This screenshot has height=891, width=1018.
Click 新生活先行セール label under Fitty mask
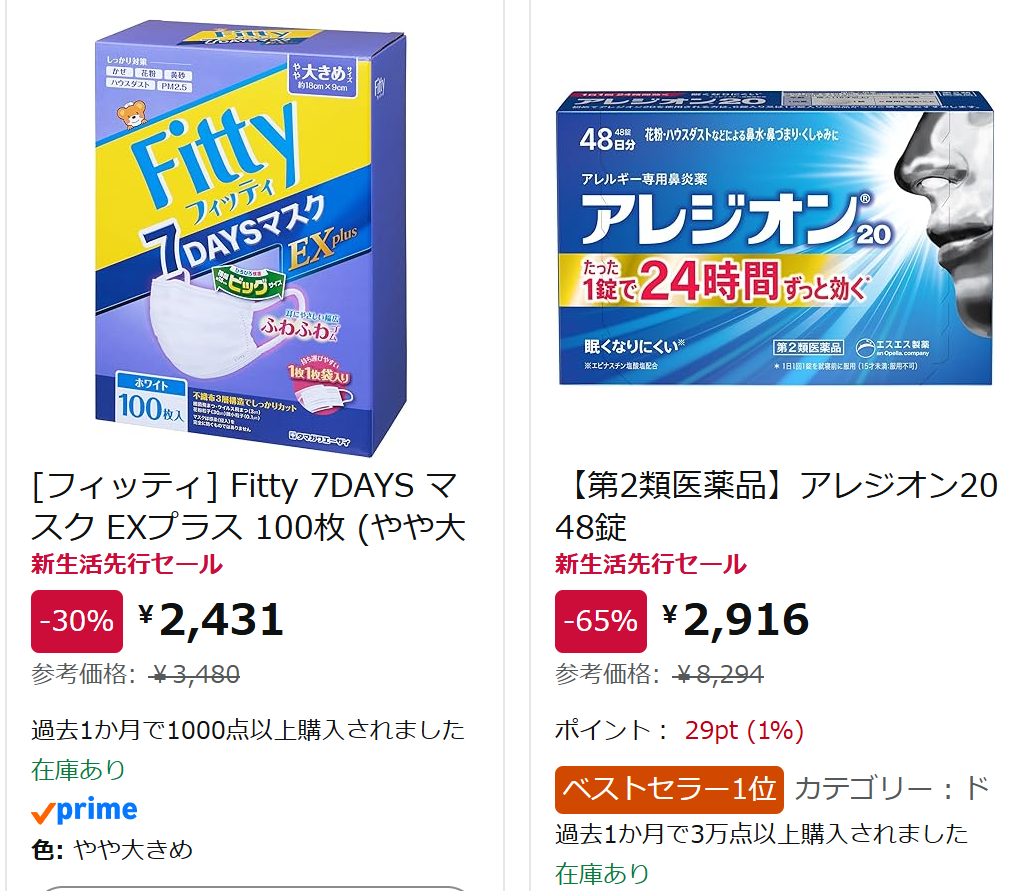[x=127, y=564]
